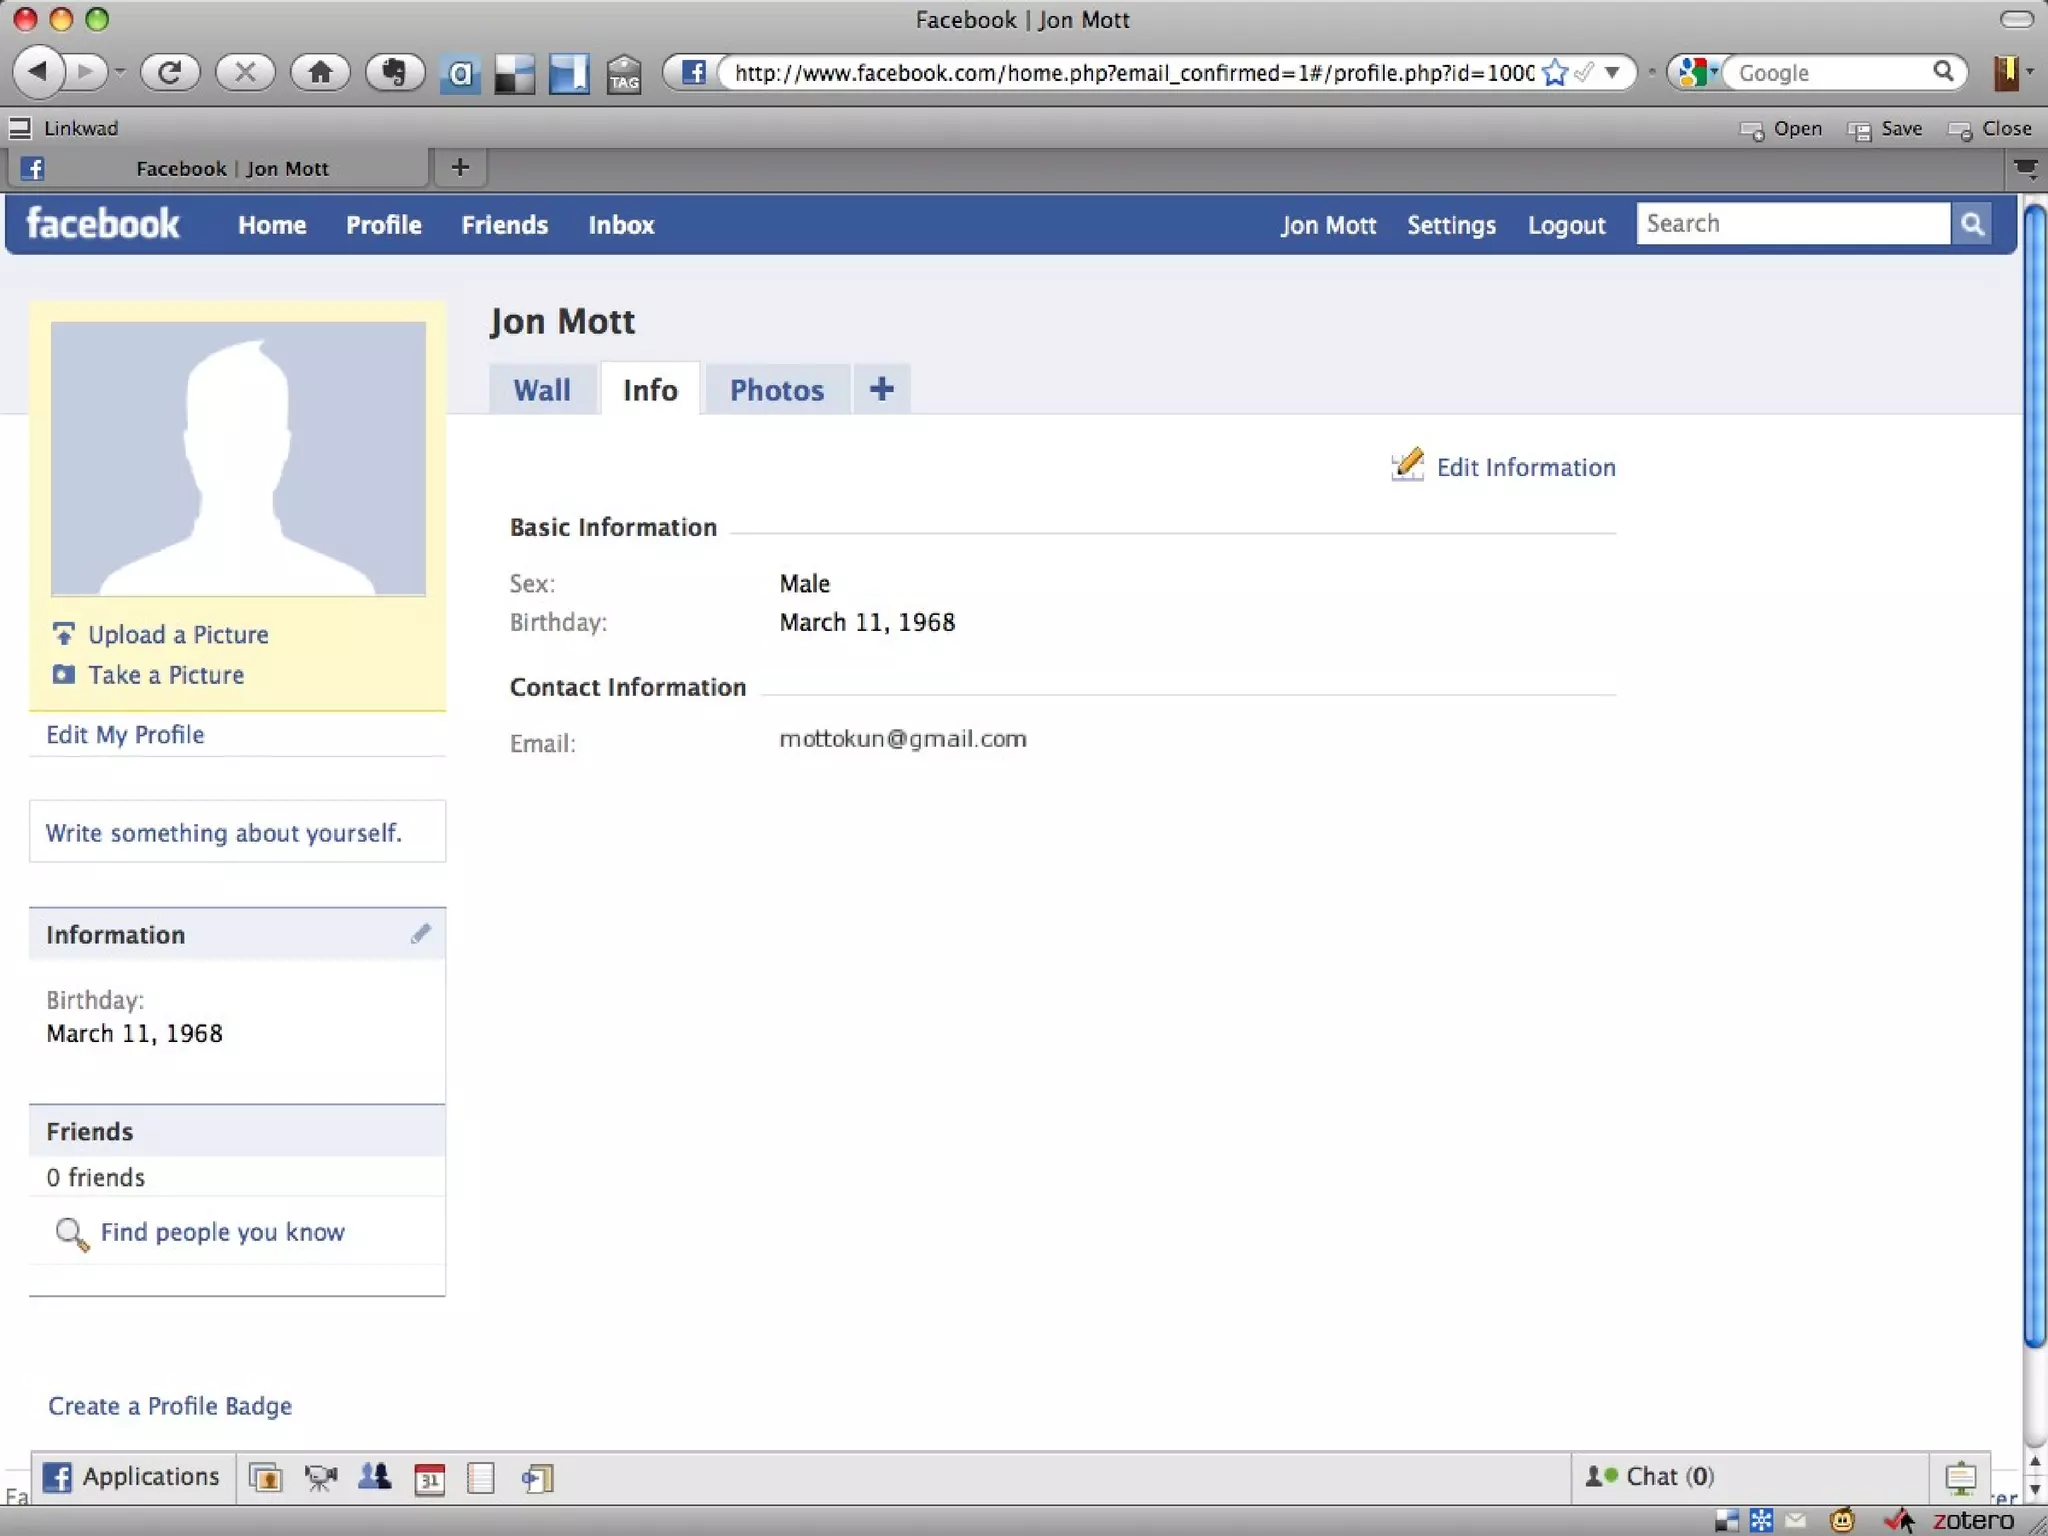Image resolution: width=2048 pixels, height=1536 pixels.
Task: Click Find people you know link
Action: 222,1232
